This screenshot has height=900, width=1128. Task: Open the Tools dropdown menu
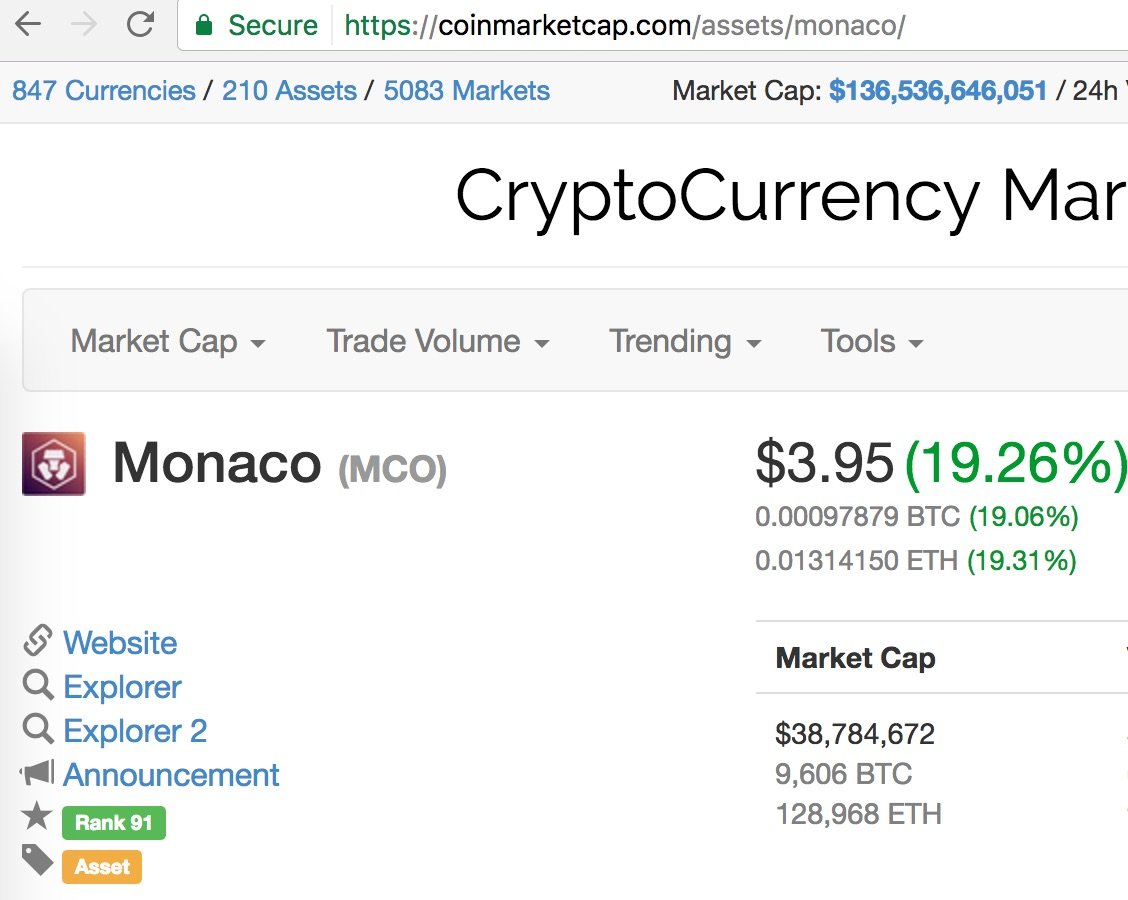(872, 341)
